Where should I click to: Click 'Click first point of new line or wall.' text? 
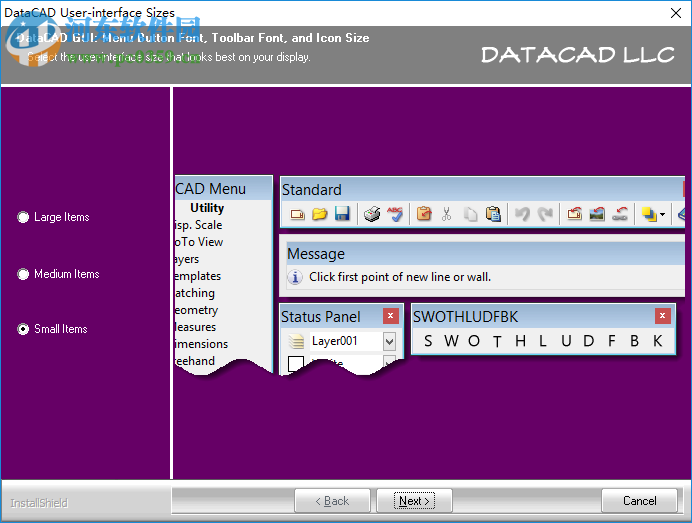pos(400,277)
